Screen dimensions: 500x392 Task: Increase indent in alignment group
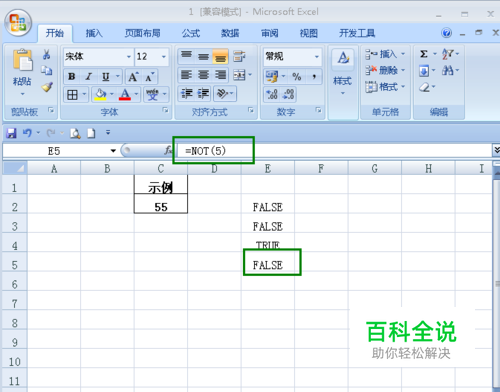[203, 94]
